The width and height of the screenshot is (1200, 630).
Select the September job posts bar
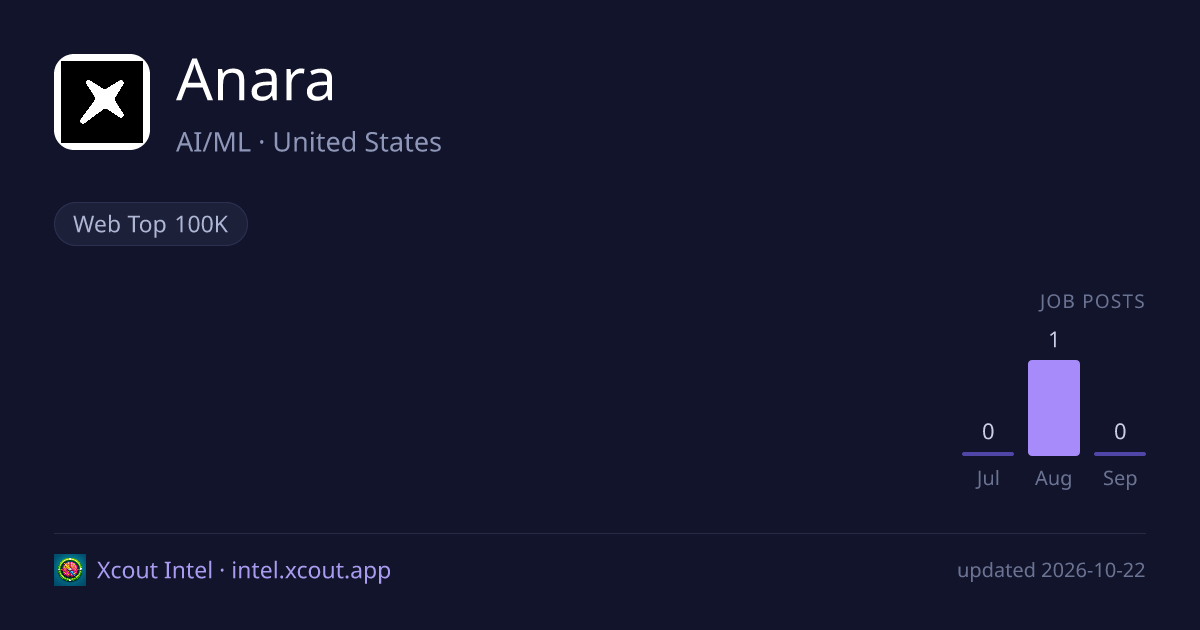pos(1120,454)
